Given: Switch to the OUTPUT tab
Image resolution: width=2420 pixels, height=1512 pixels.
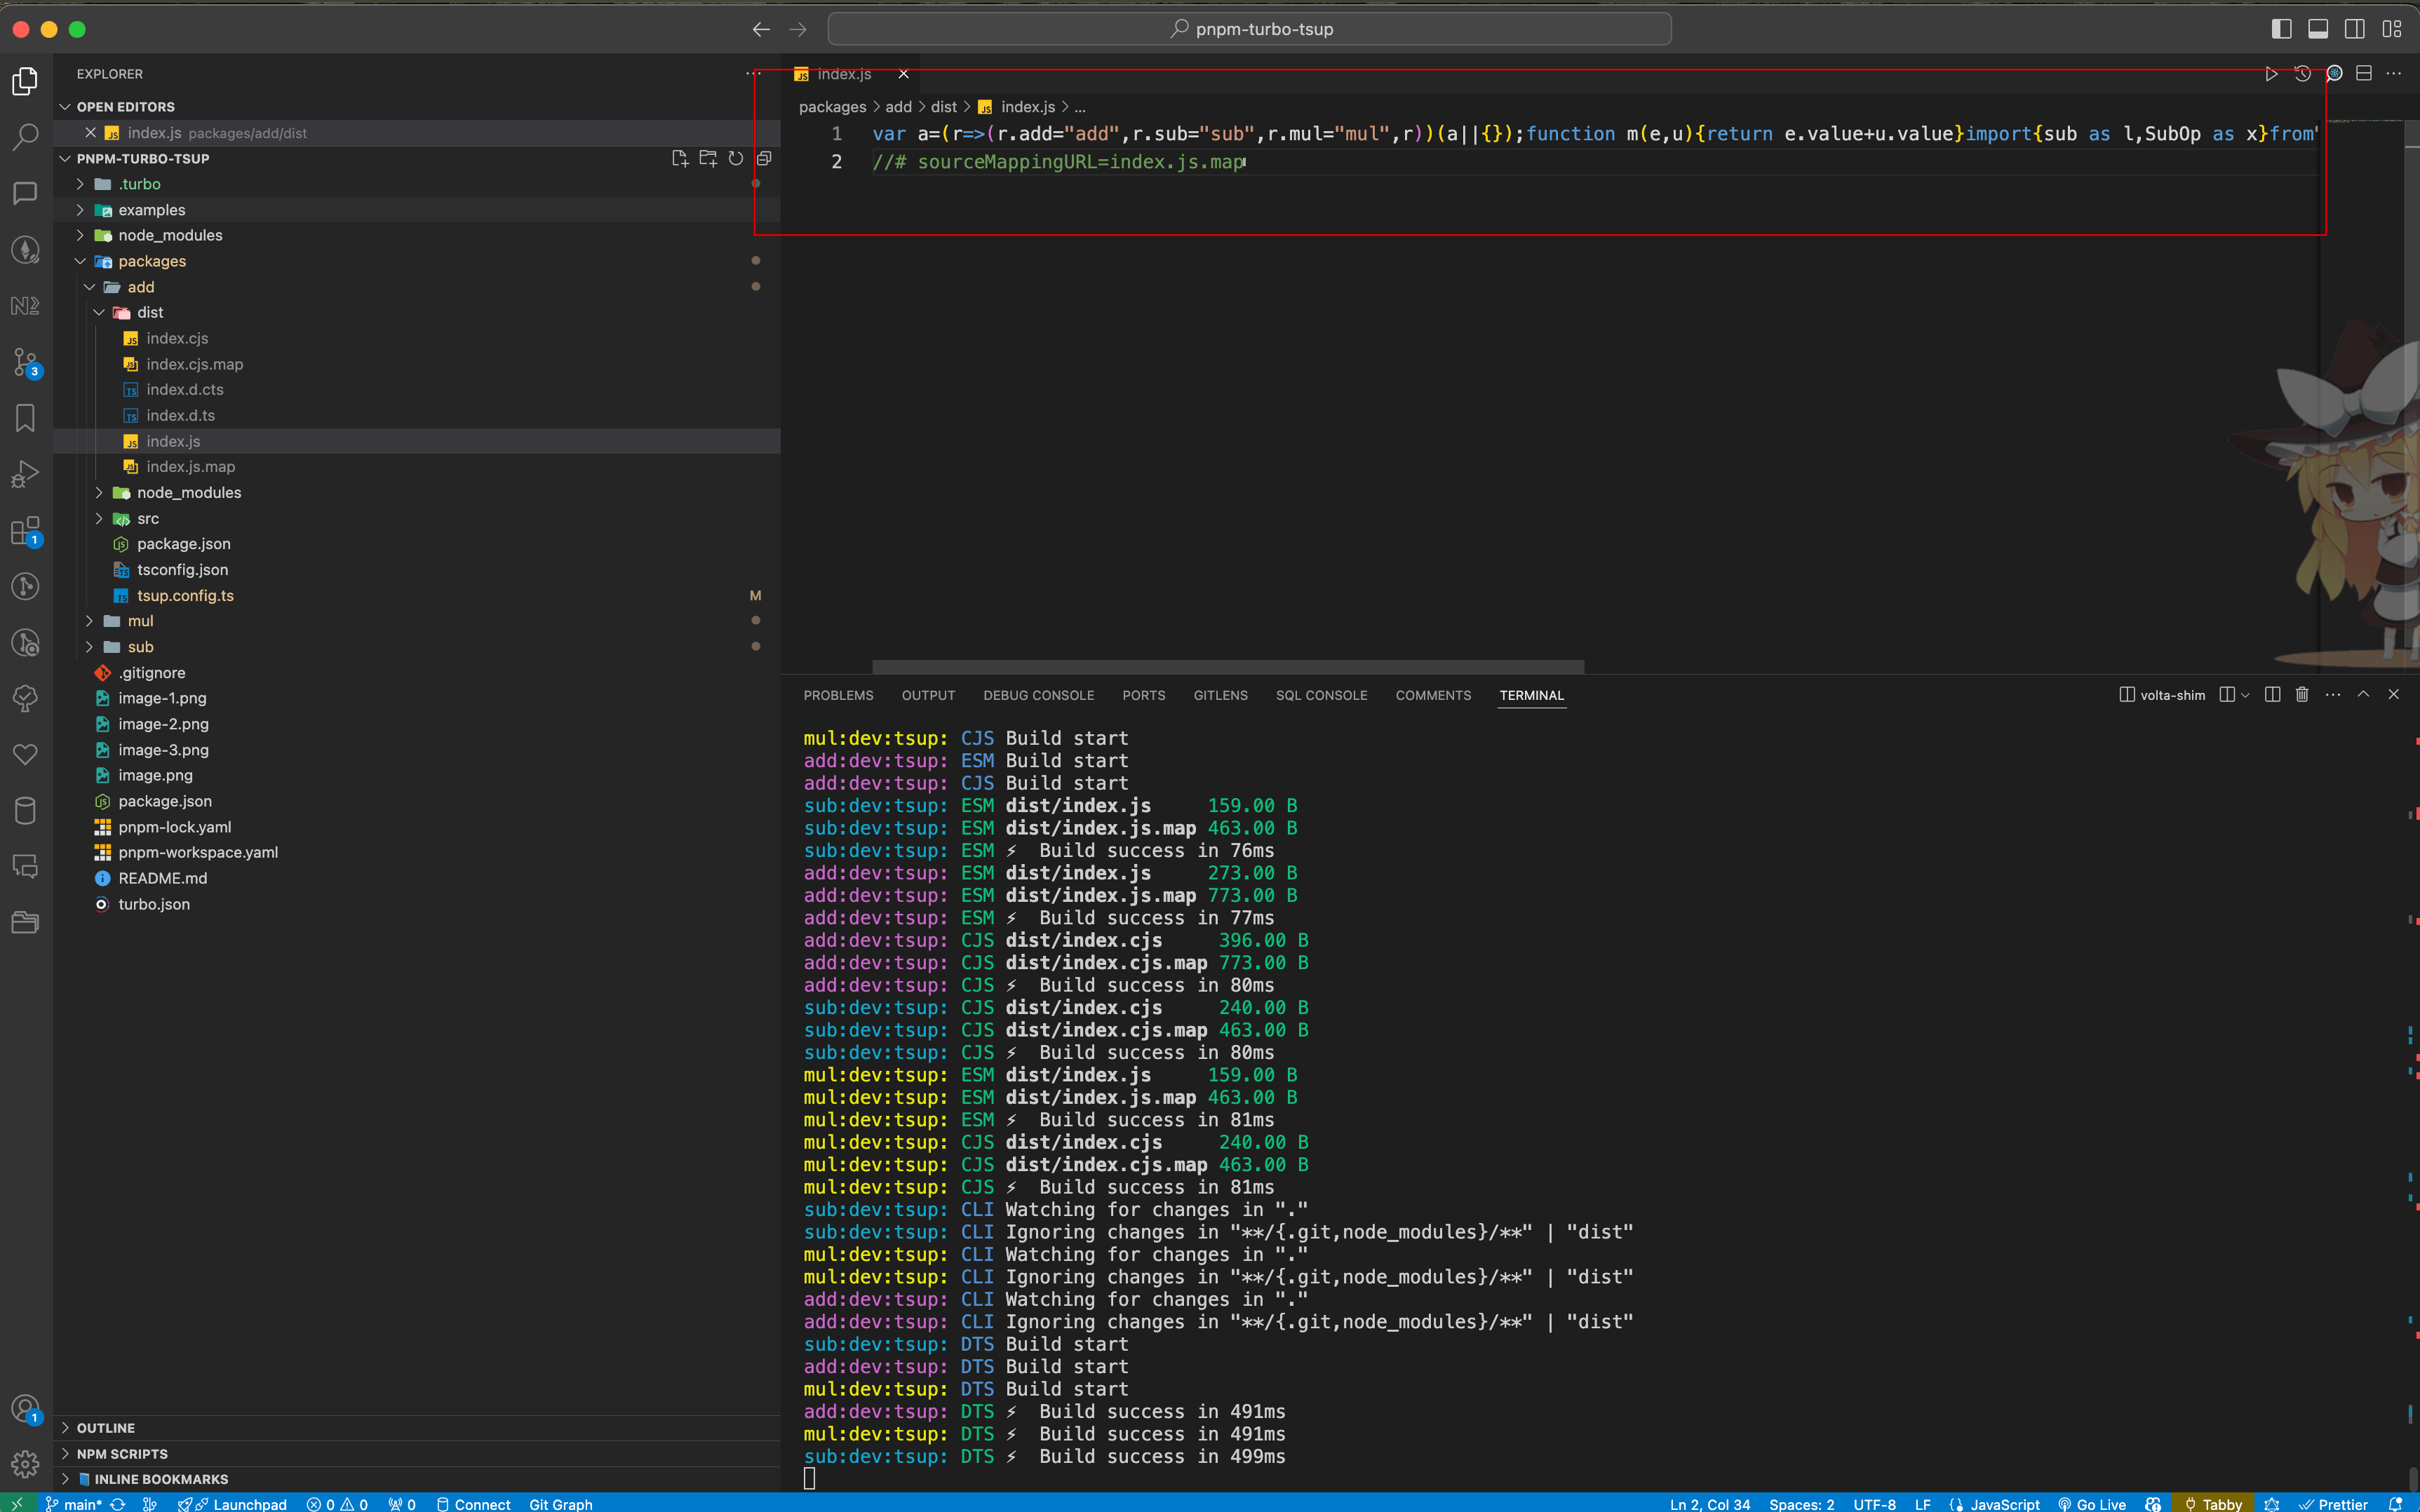Looking at the screenshot, I should tap(928, 695).
